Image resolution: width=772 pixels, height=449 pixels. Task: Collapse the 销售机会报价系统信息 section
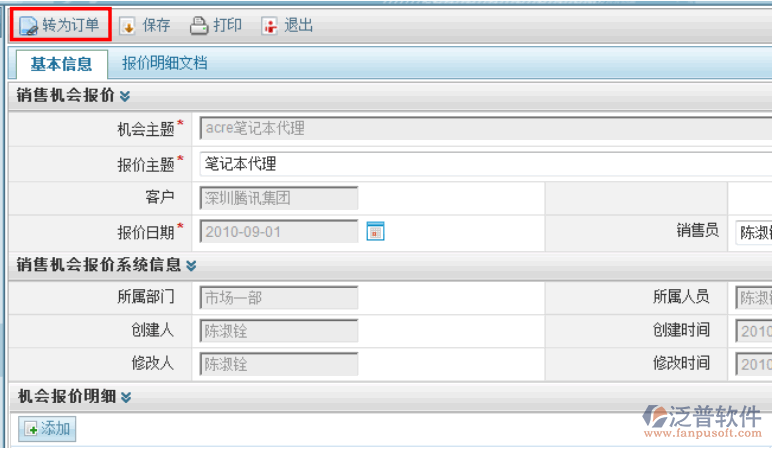click(191, 265)
